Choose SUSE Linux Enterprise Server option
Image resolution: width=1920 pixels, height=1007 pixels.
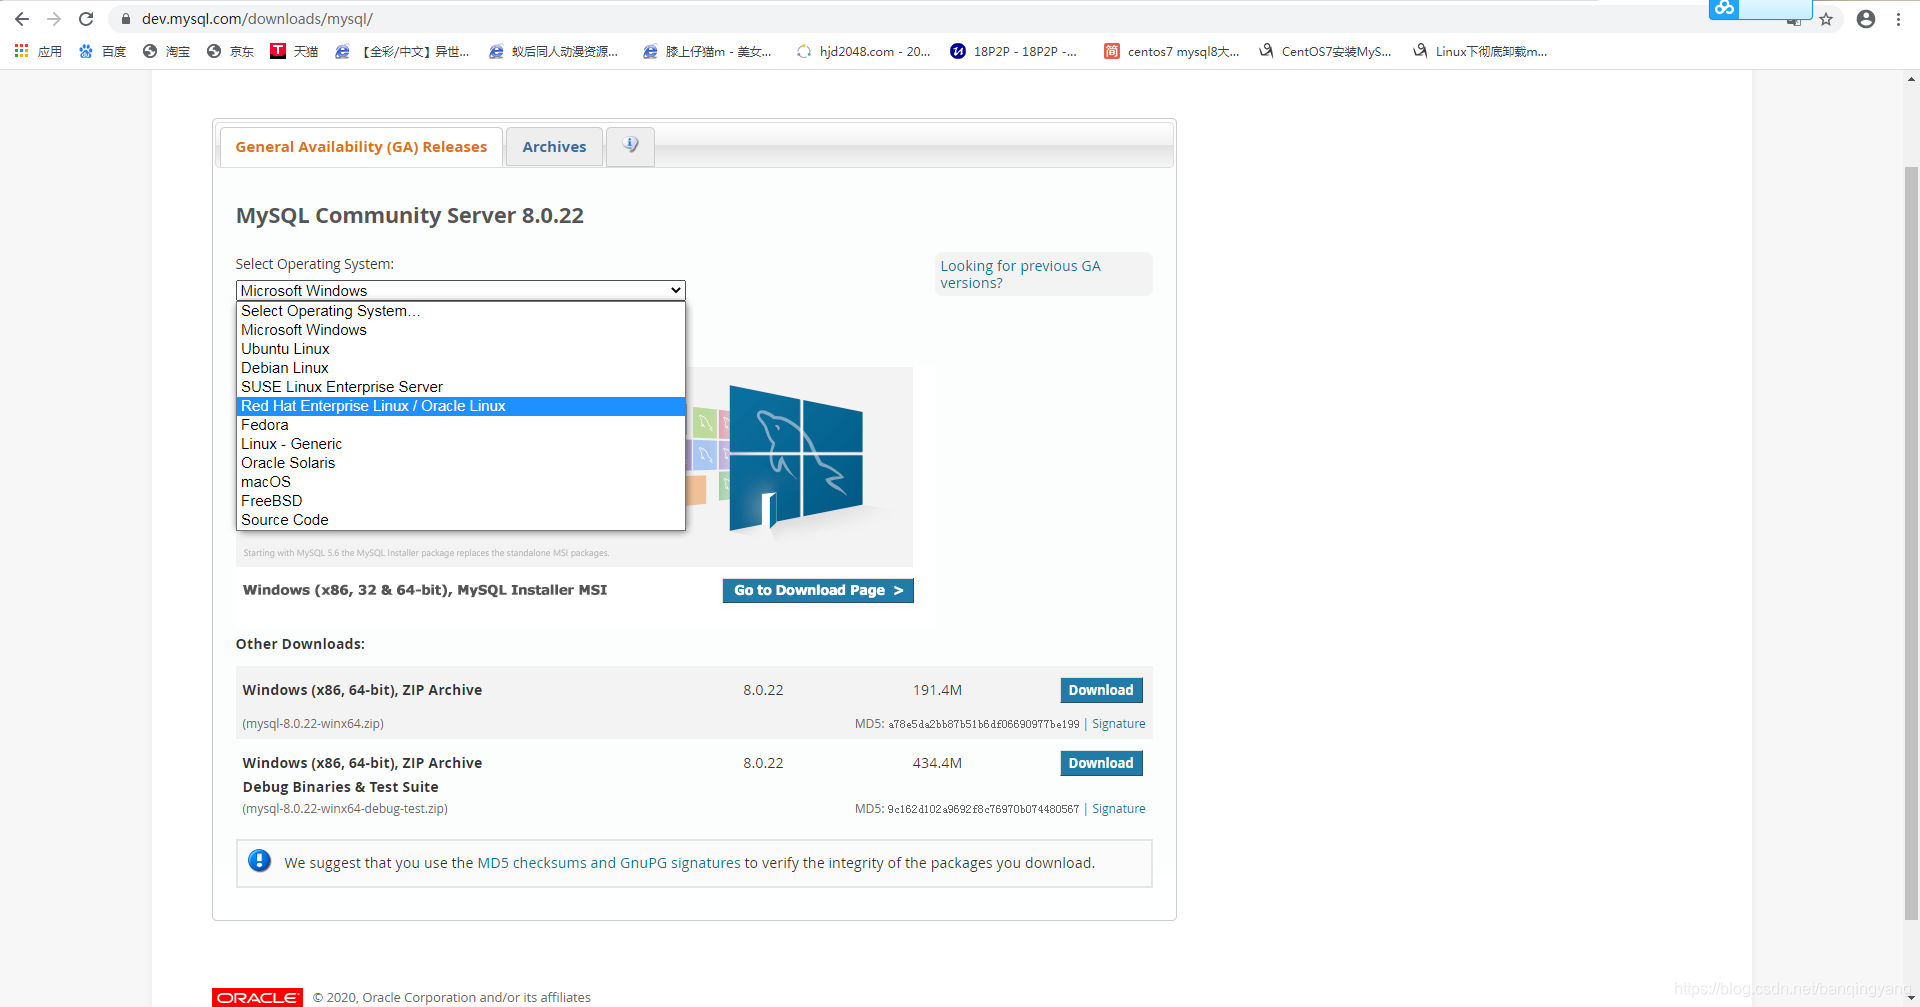tap(460, 387)
